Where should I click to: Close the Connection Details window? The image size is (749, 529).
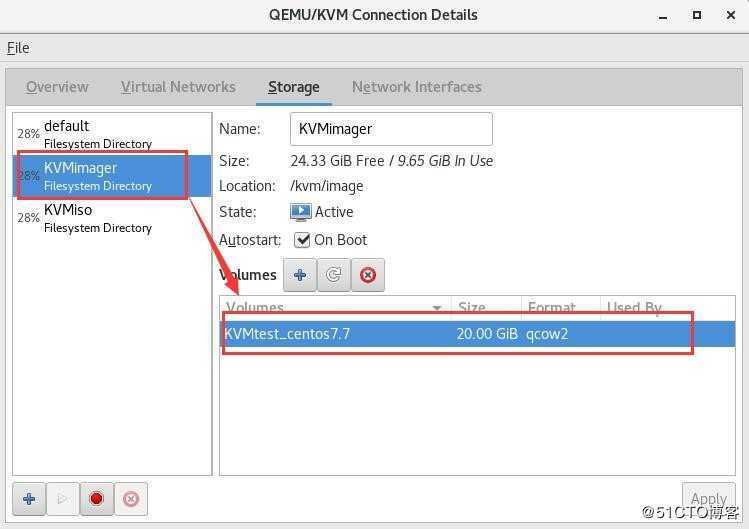731,15
